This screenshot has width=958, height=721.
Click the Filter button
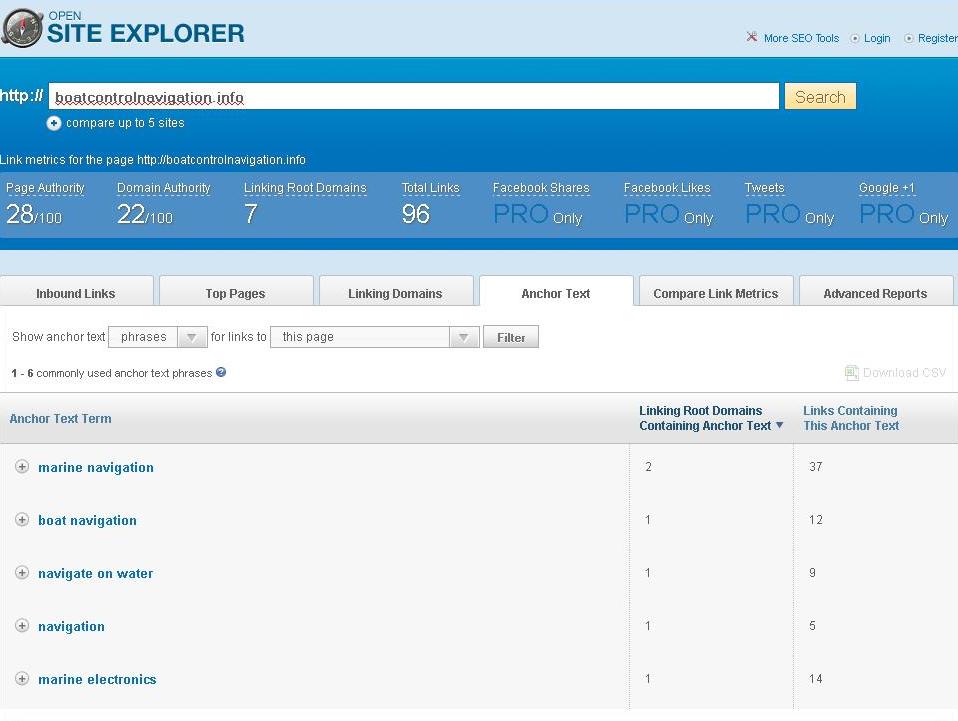[511, 337]
